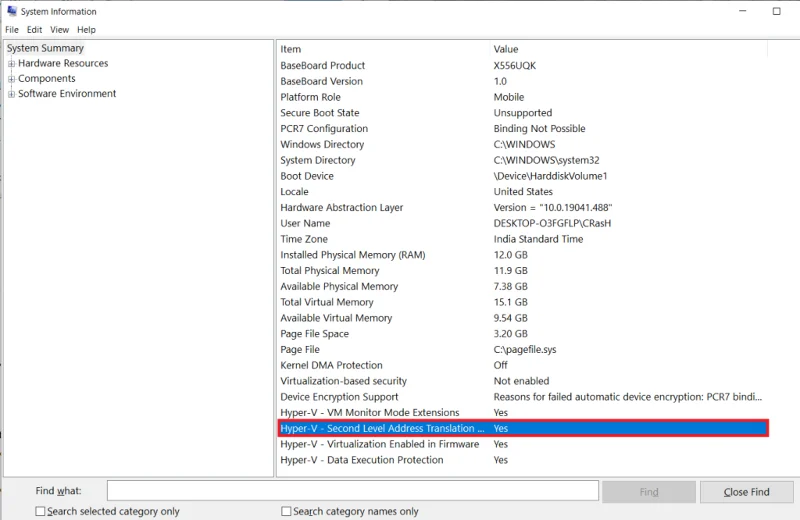Select the Hardware Resources tree item

[x=63, y=63]
